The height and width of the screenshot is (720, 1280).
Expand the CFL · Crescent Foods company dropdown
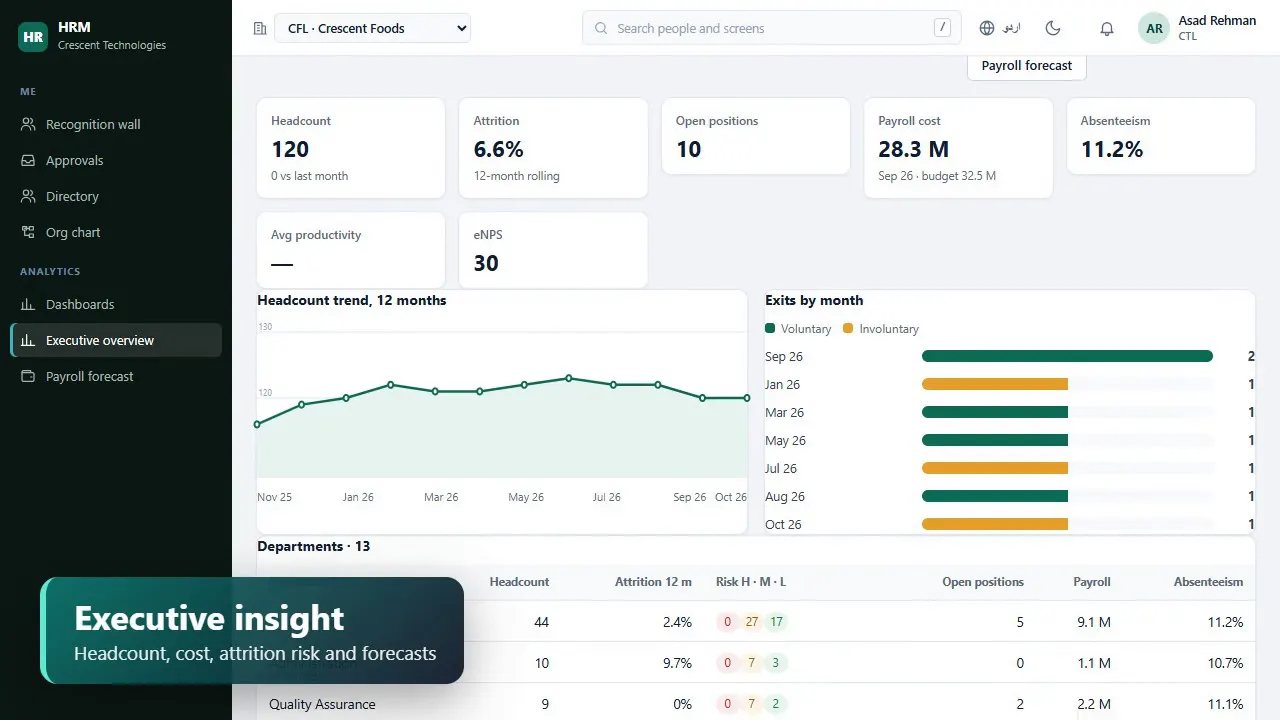(x=372, y=28)
